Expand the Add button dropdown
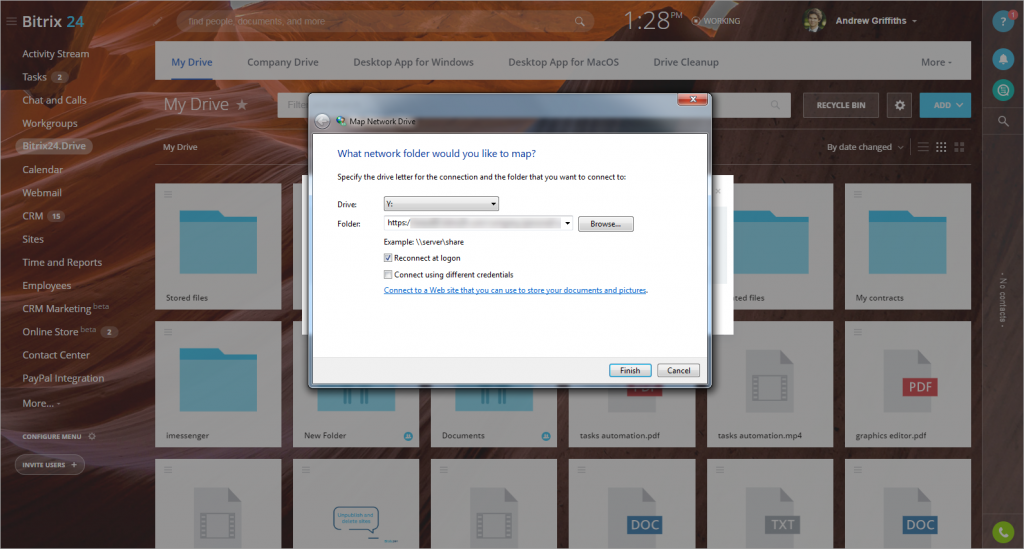This screenshot has height=549, width=1024. pos(959,105)
